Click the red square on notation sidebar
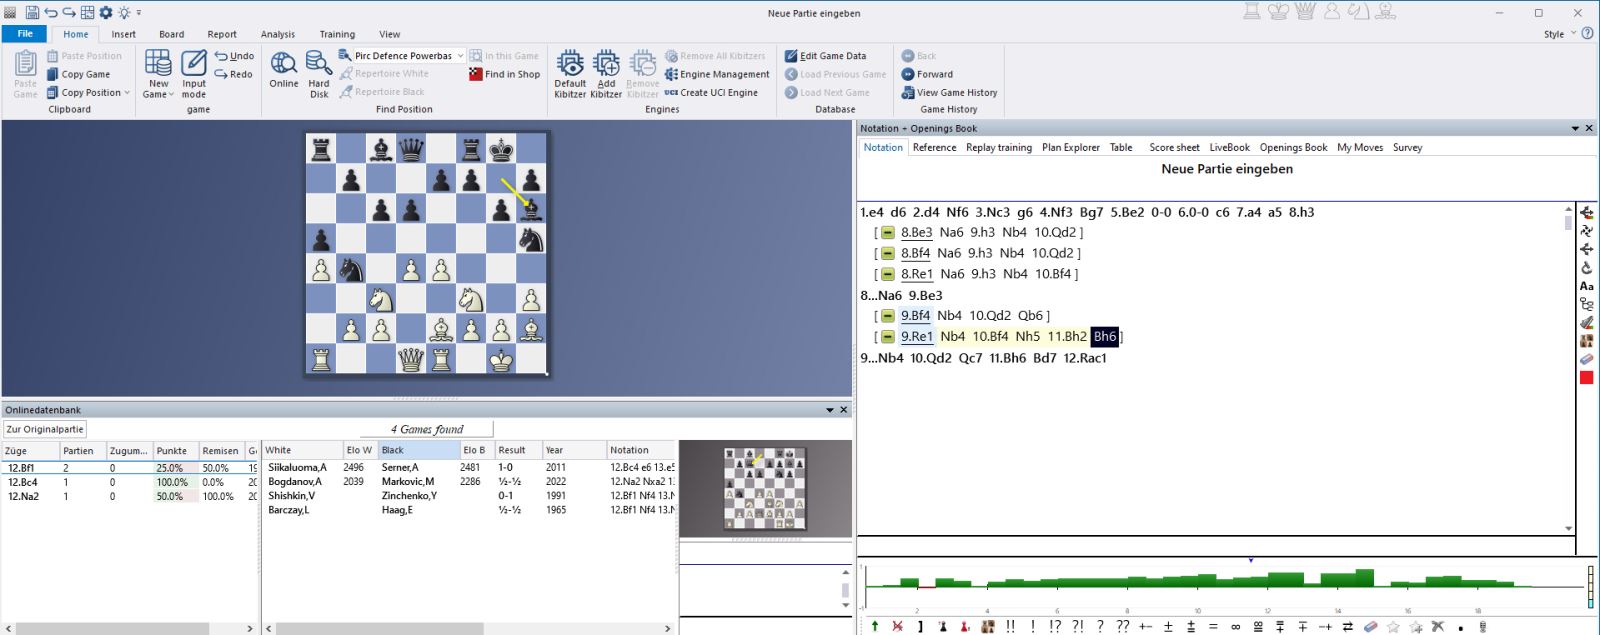Image resolution: width=1600 pixels, height=635 pixels. (x=1586, y=378)
